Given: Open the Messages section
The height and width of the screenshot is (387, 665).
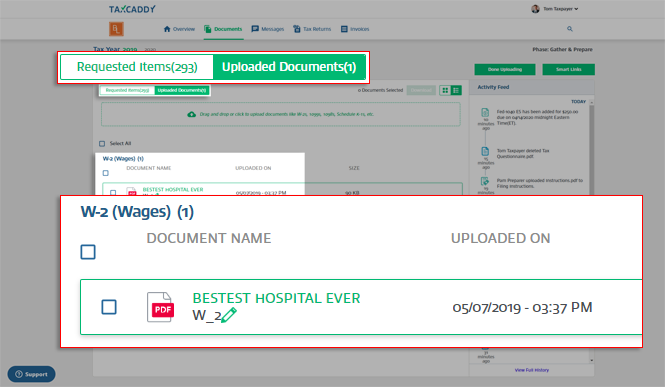Looking at the screenshot, I should click(268, 29).
